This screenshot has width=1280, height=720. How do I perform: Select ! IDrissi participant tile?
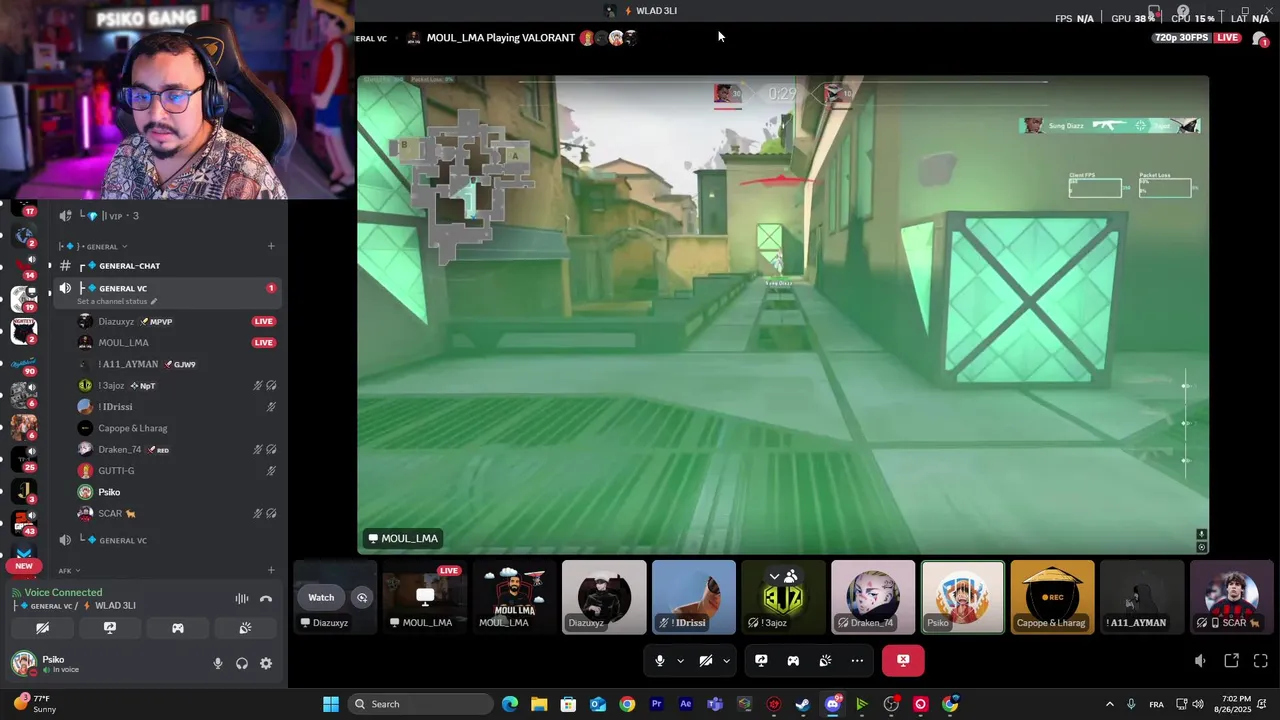(694, 597)
